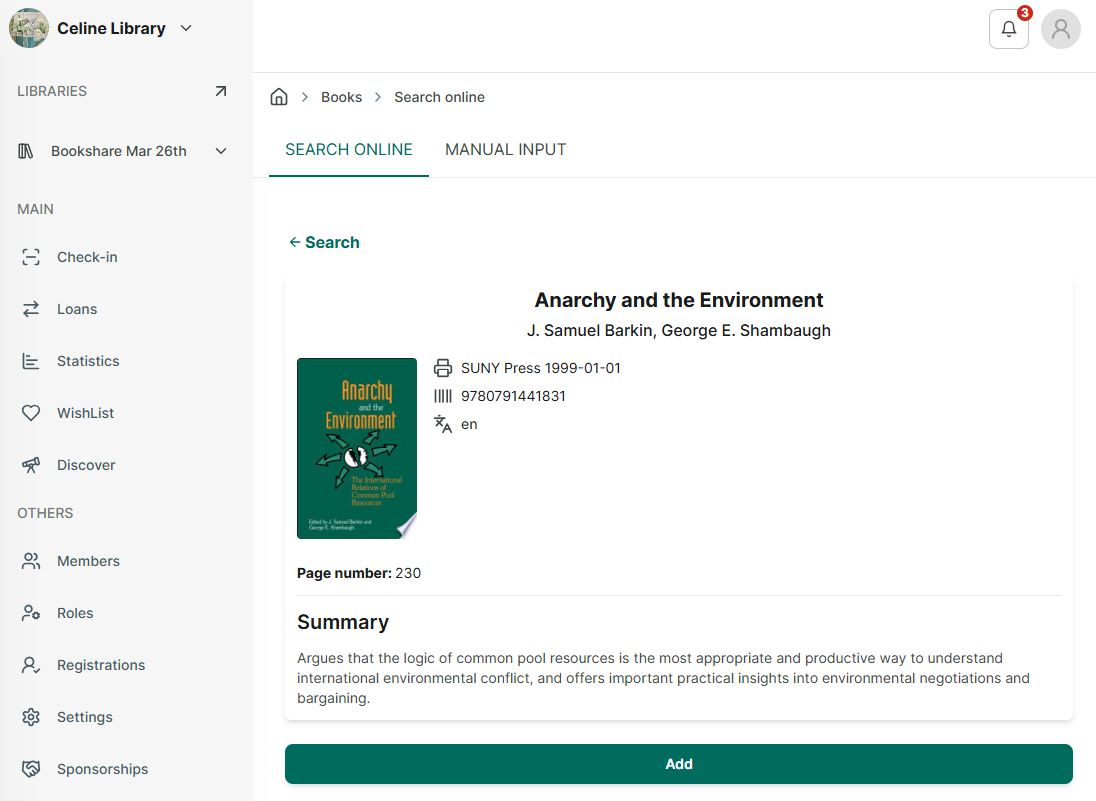Click the Check-in scan icon
This screenshot has width=1096, height=801.
point(31,257)
